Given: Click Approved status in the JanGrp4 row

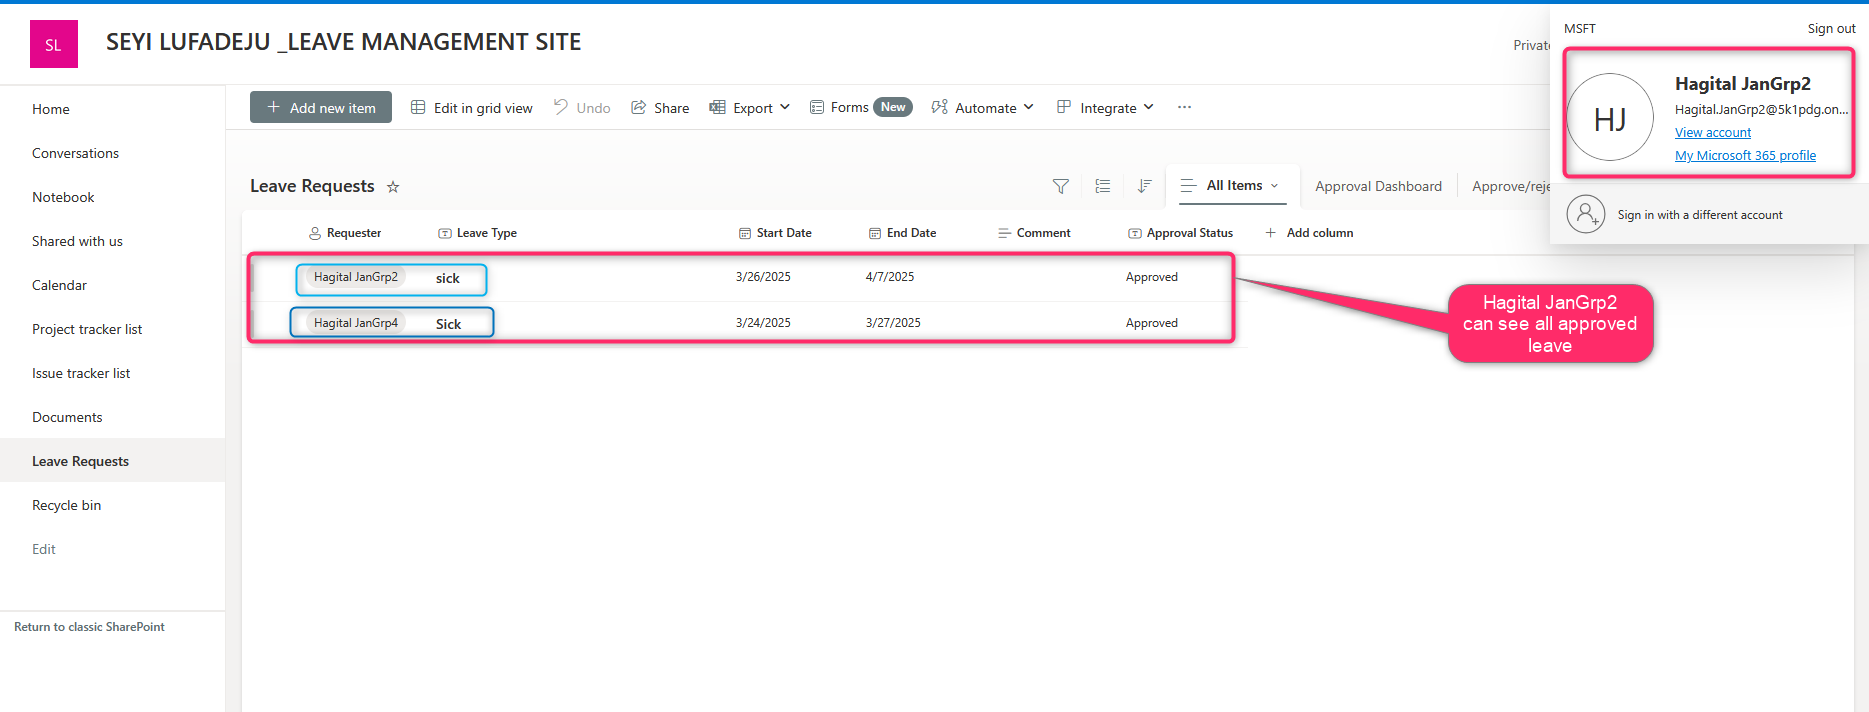Looking at the screenshot, I should tap(1152, 323).
